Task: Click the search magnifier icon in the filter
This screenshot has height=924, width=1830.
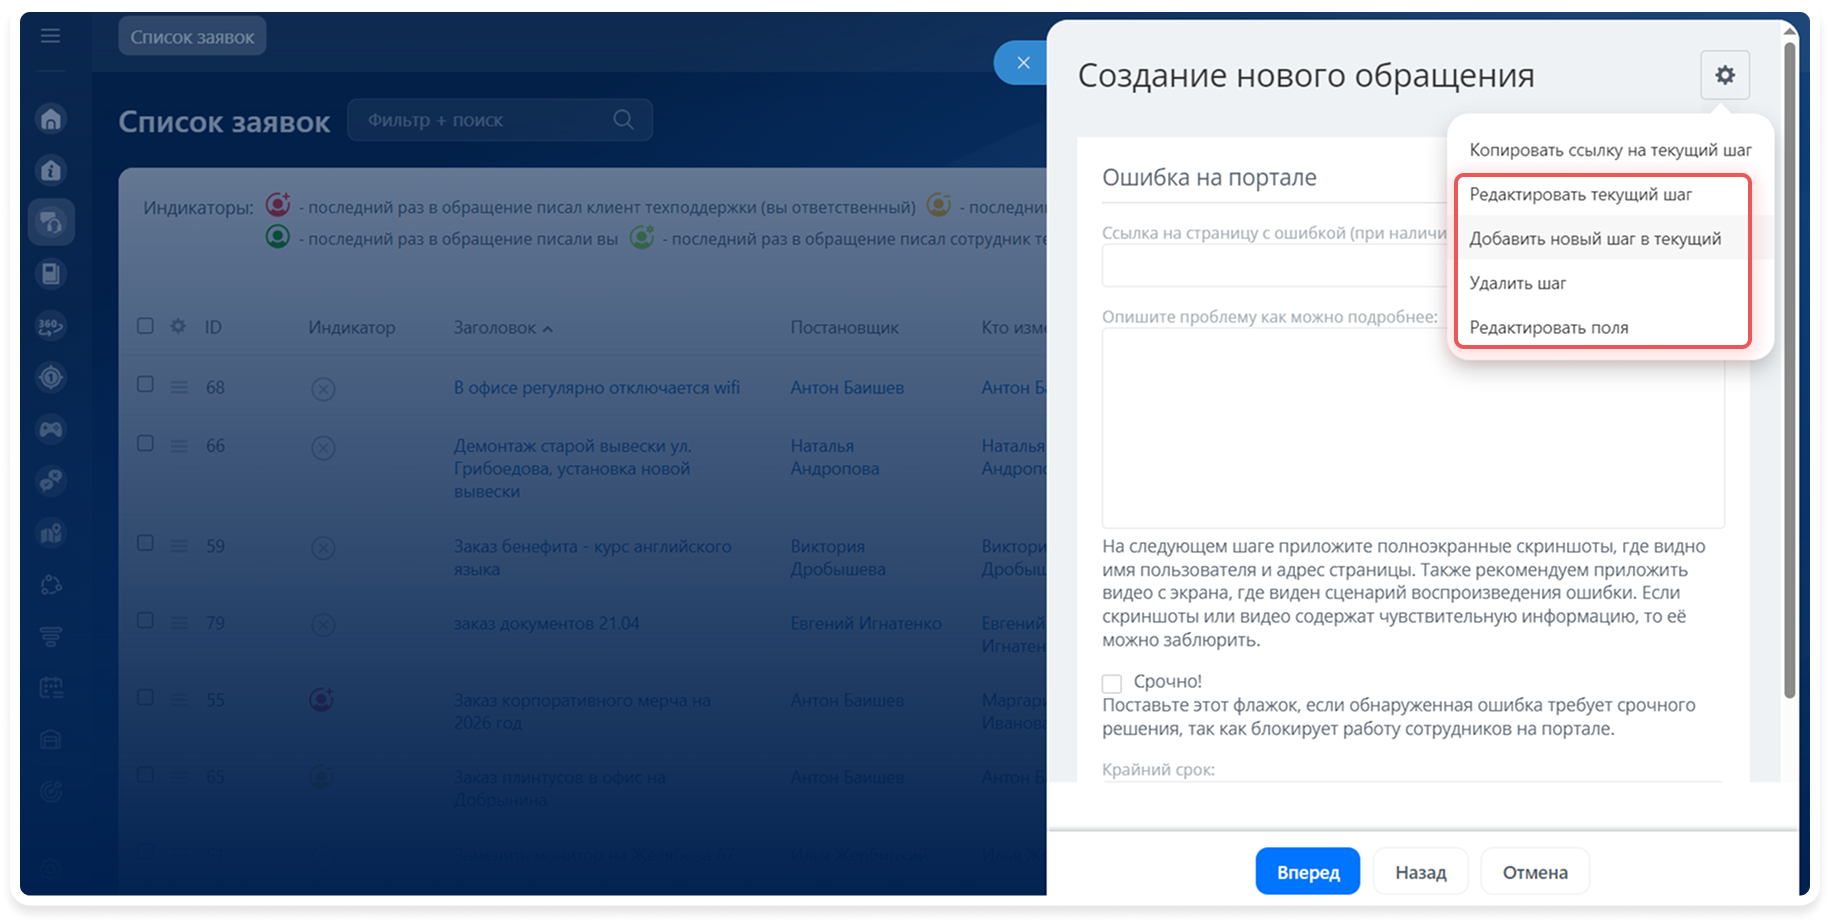Action: [x=624, y=120]
